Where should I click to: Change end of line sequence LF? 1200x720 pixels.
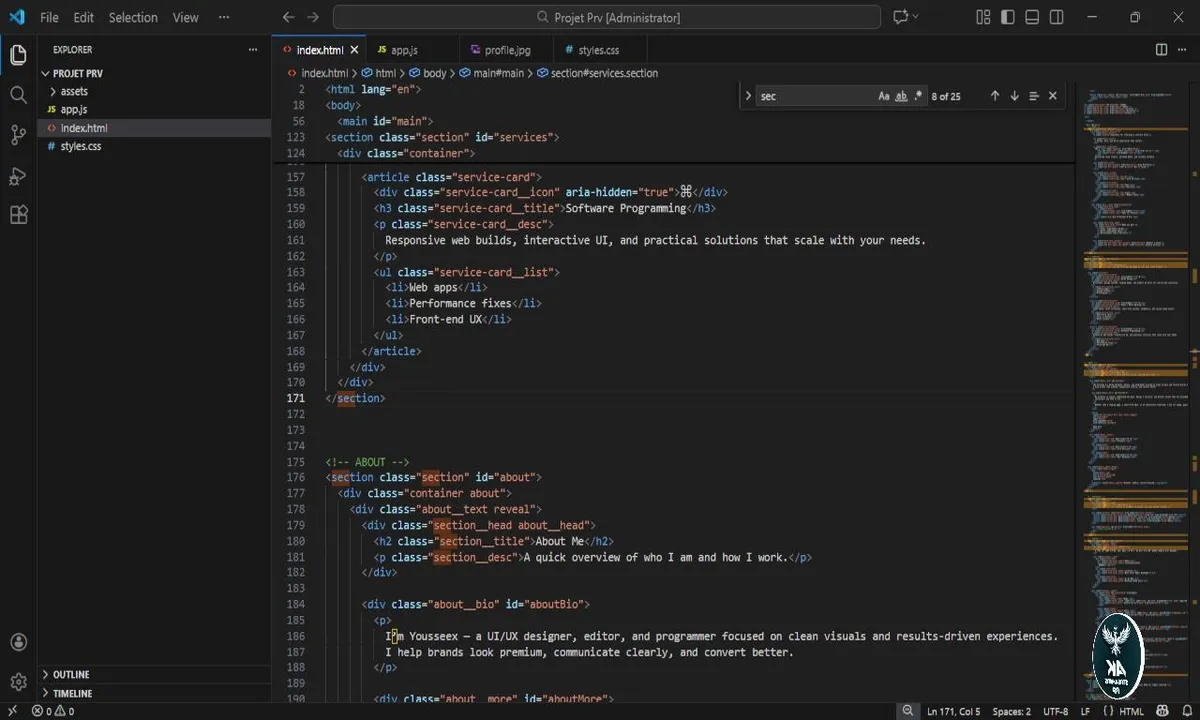(x=1085, y=711)
